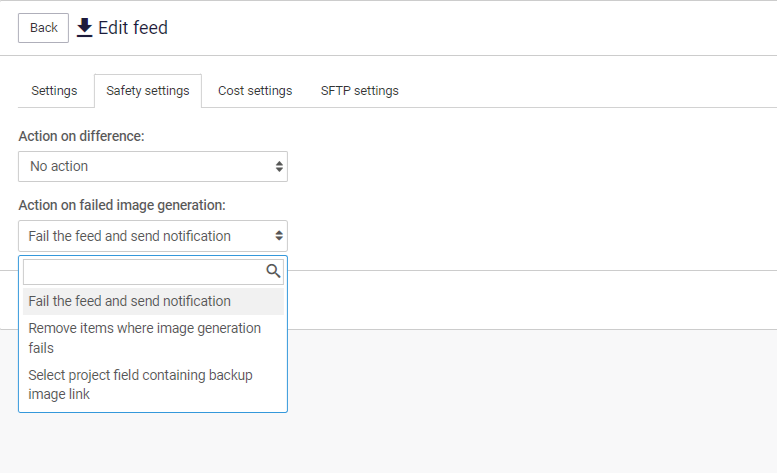Viewport: 777px width, 473px height.
Task: Click the download icon beside Edit feed
Action: tap(84, 28)
